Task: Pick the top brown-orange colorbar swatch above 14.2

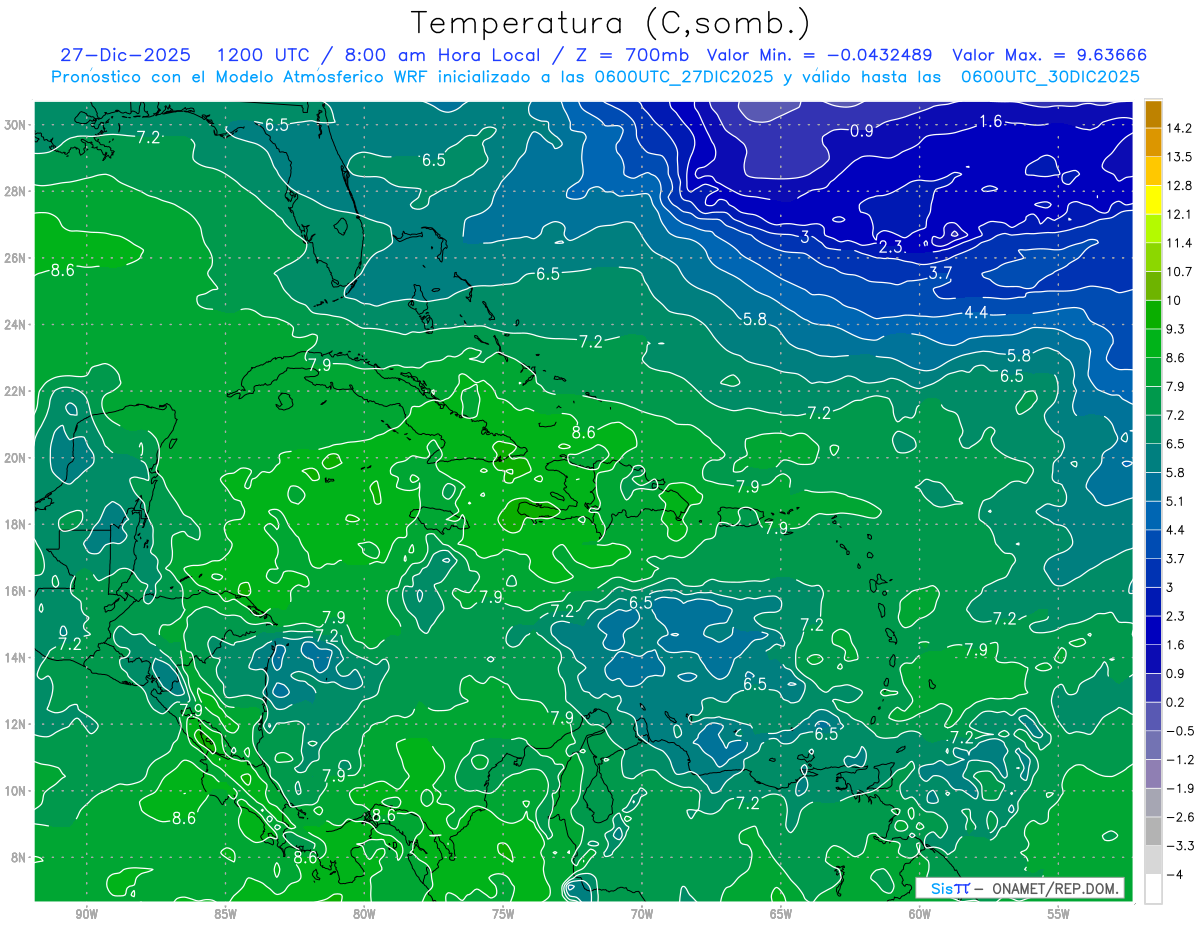Action: [x=1153, y=114]
